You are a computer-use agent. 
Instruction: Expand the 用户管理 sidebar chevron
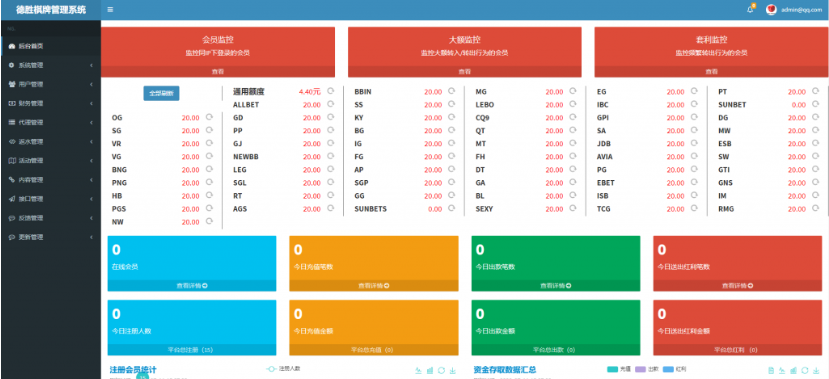tap(91, 85)
